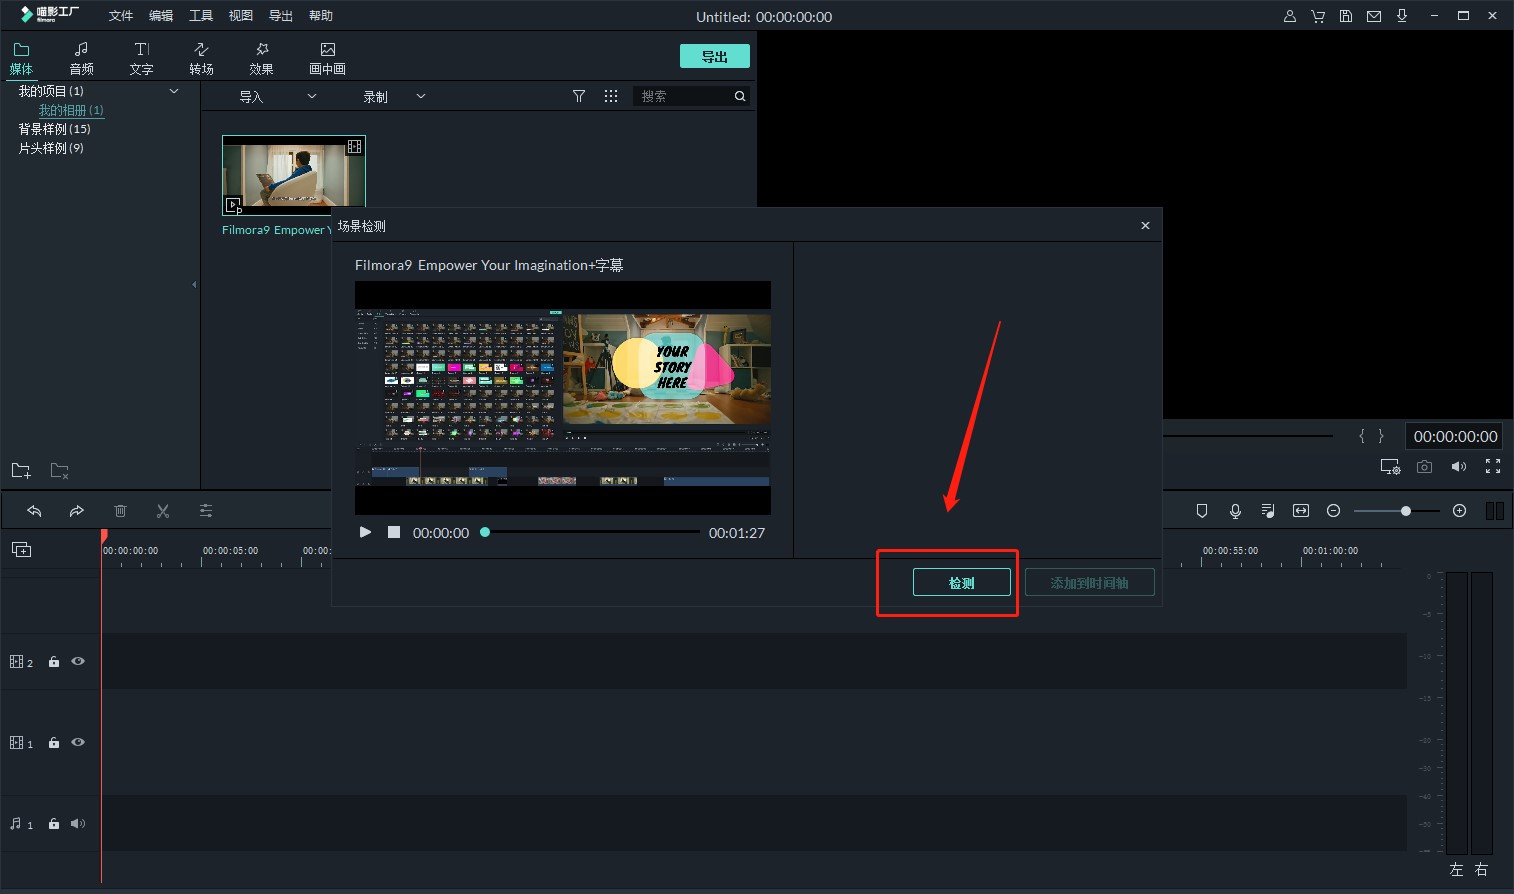Click the adjust settings sliders icon
Screen dimensions: 1514x894
(206, 511)
